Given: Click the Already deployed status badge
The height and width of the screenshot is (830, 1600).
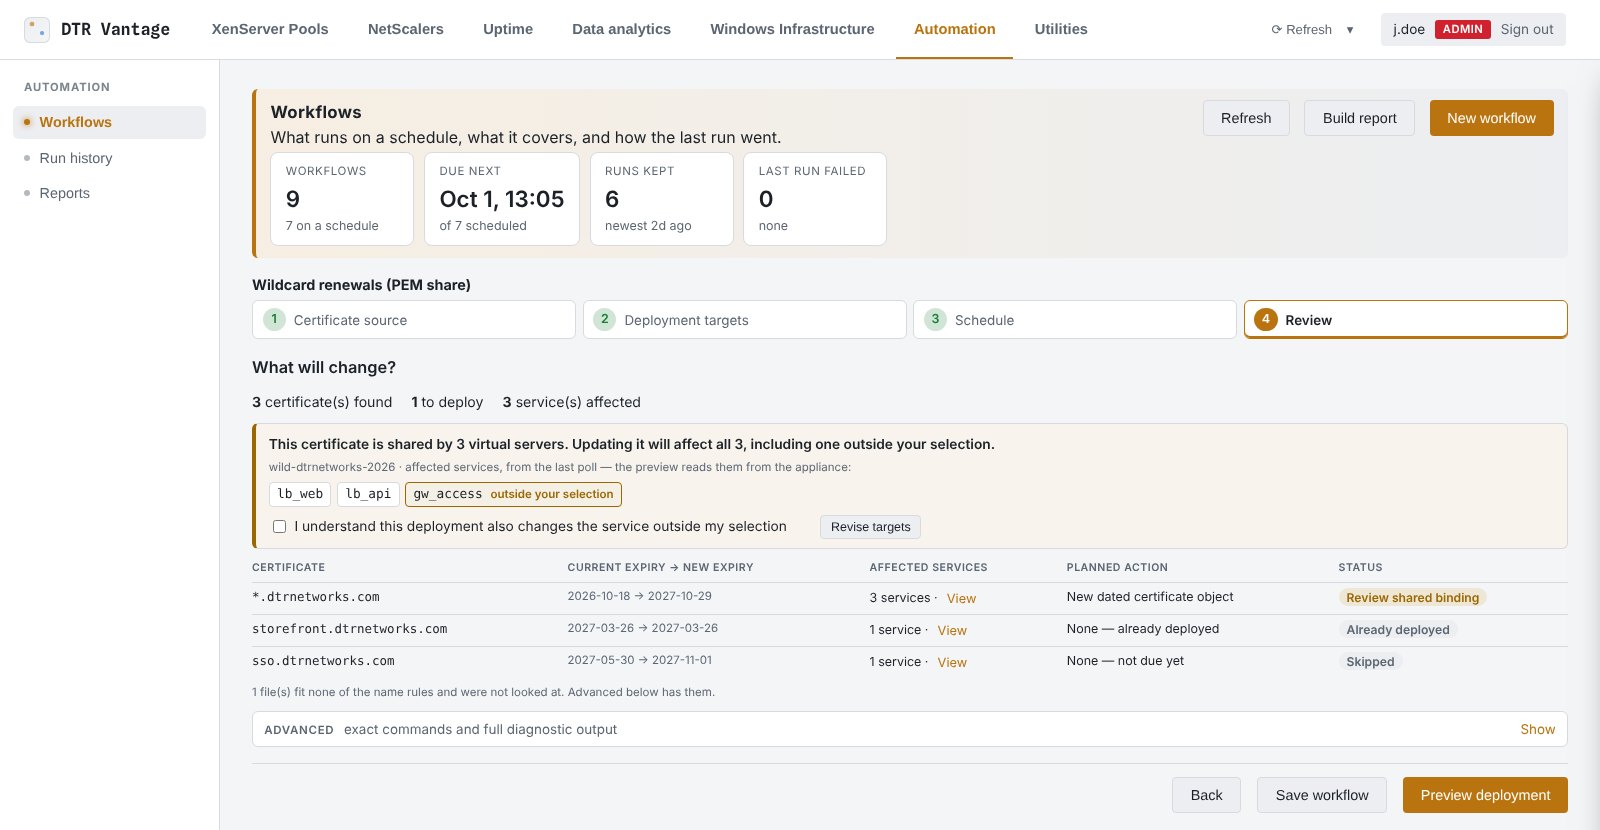Looking at the screenshot, I should 1398,630.
